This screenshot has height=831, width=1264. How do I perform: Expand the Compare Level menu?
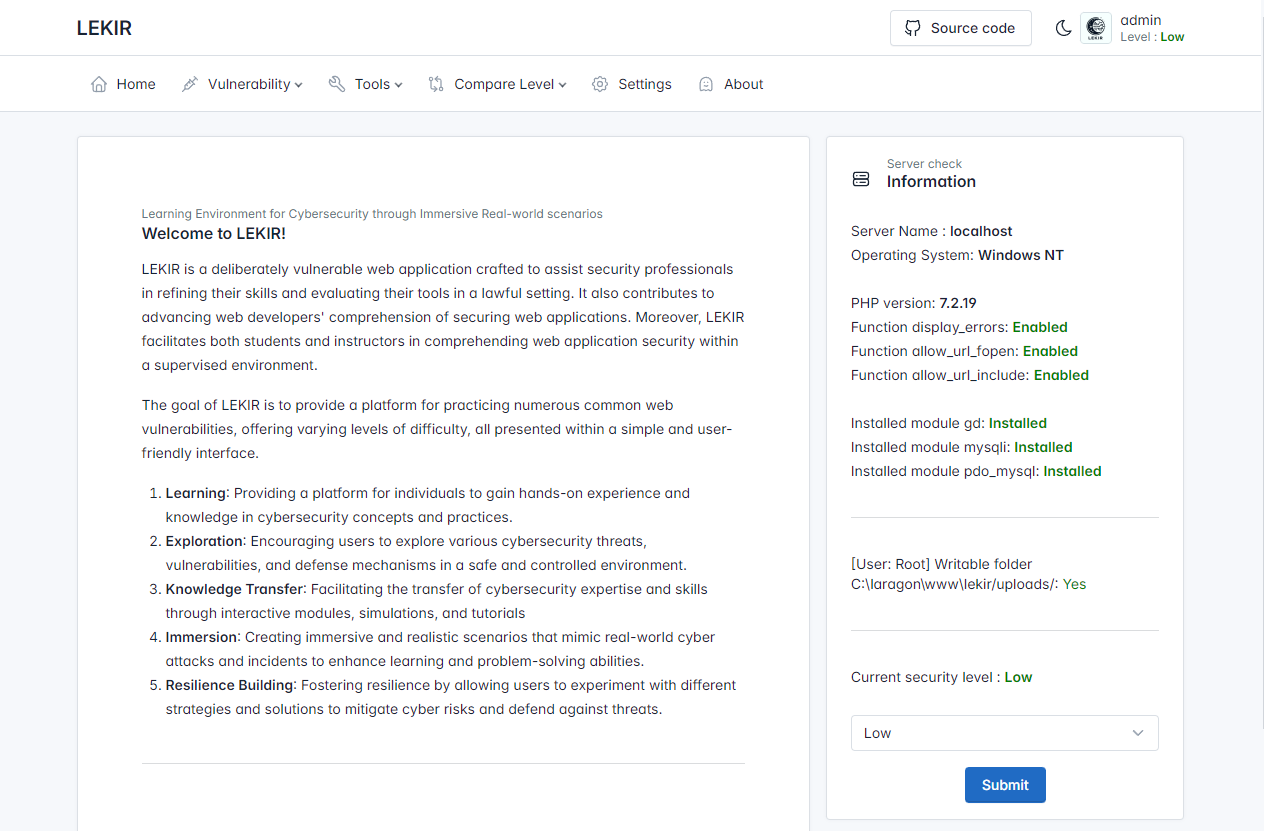497,84
